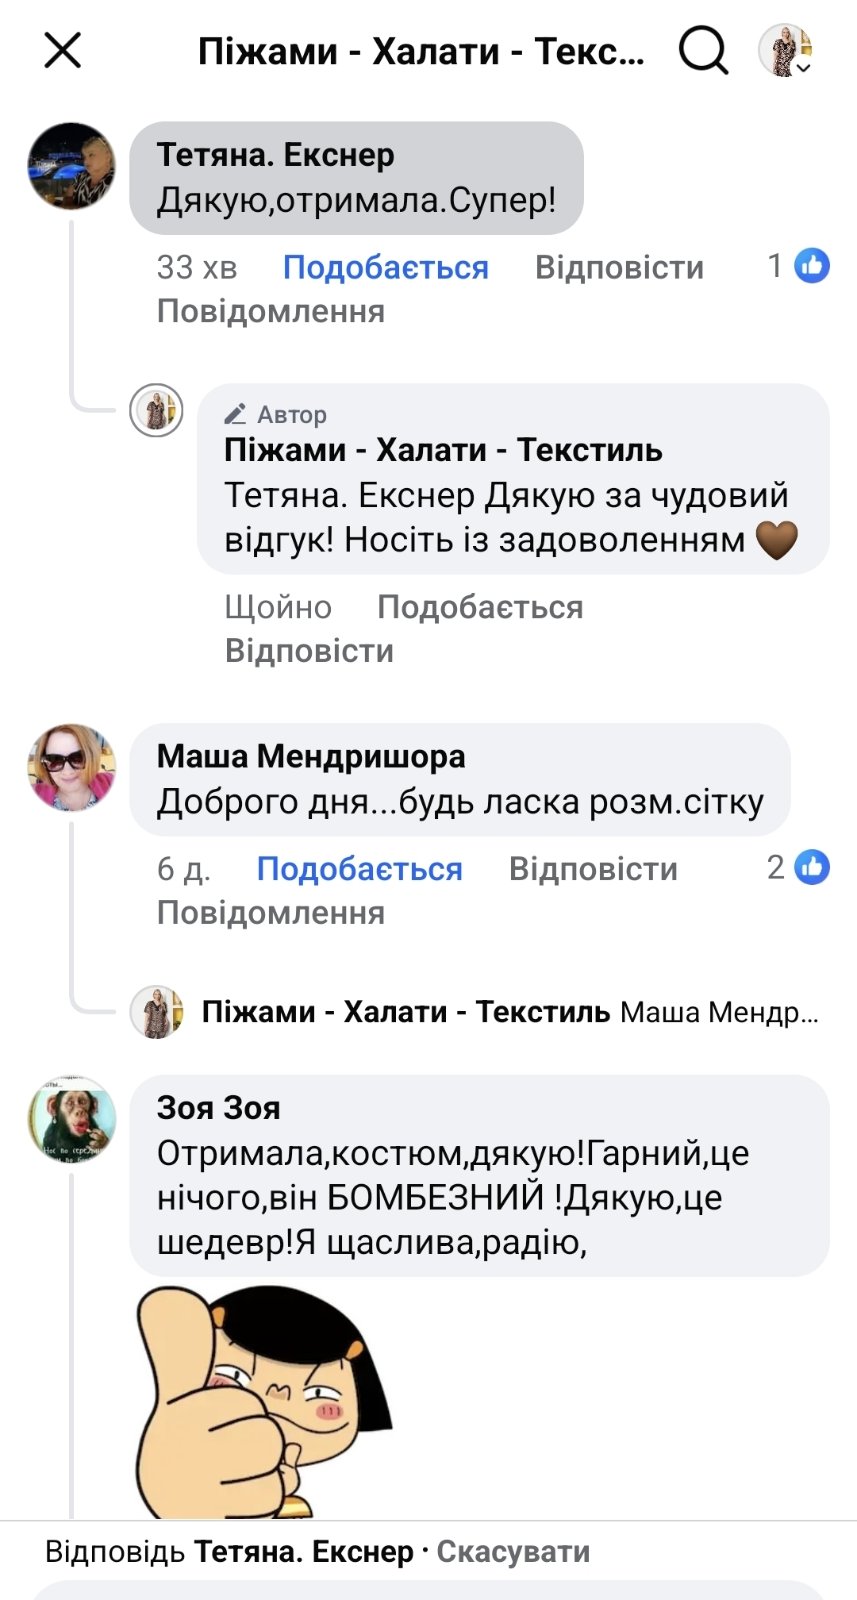This screenshot has width=857, height=1600.
Task: Cancel reply with Скасувати link
Action: (513, 1551)
